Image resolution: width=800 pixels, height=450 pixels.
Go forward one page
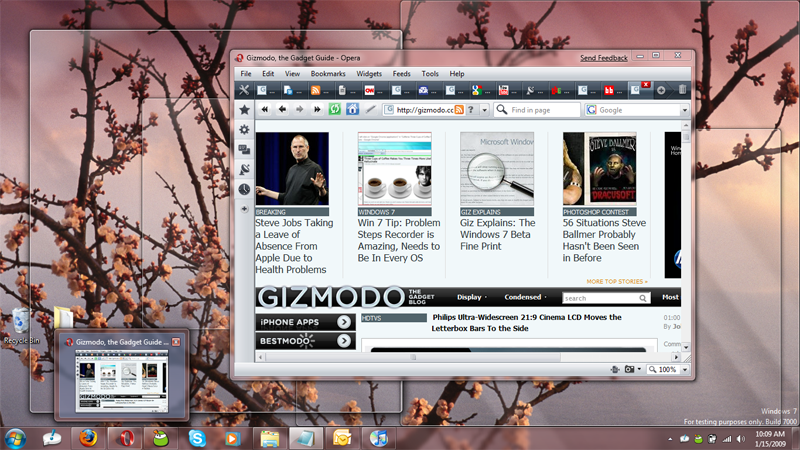click(x=299, y=109)
